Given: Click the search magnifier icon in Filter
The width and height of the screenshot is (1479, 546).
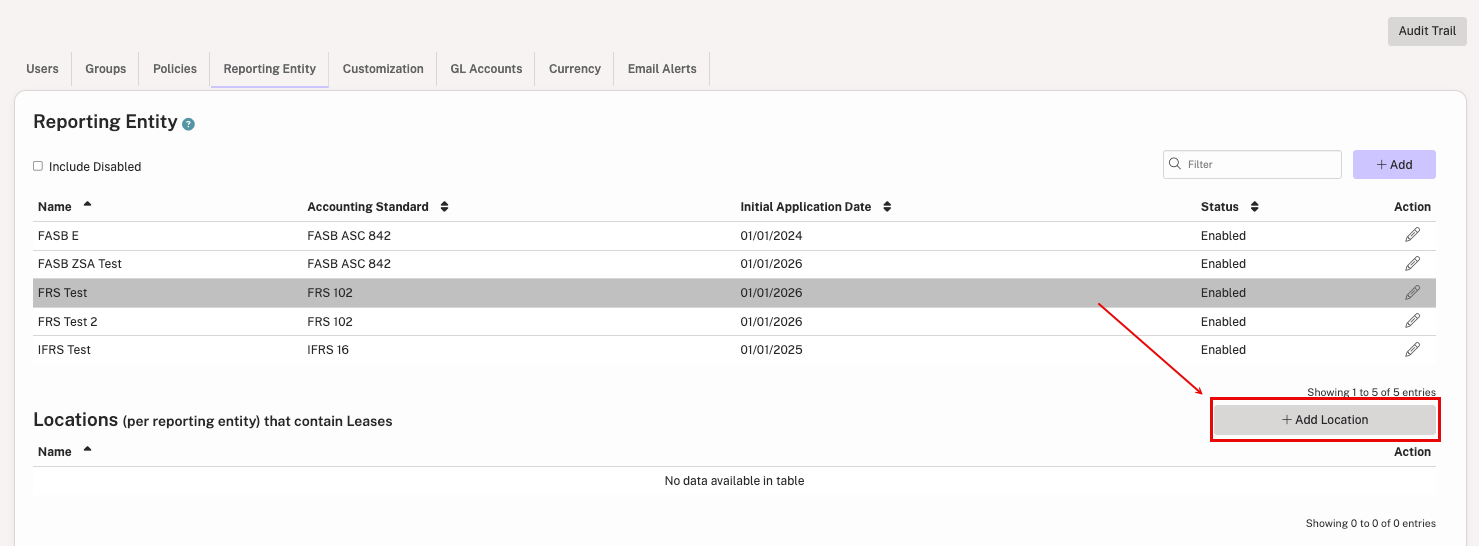Looking at the screenshot, I should point(1175,164).
